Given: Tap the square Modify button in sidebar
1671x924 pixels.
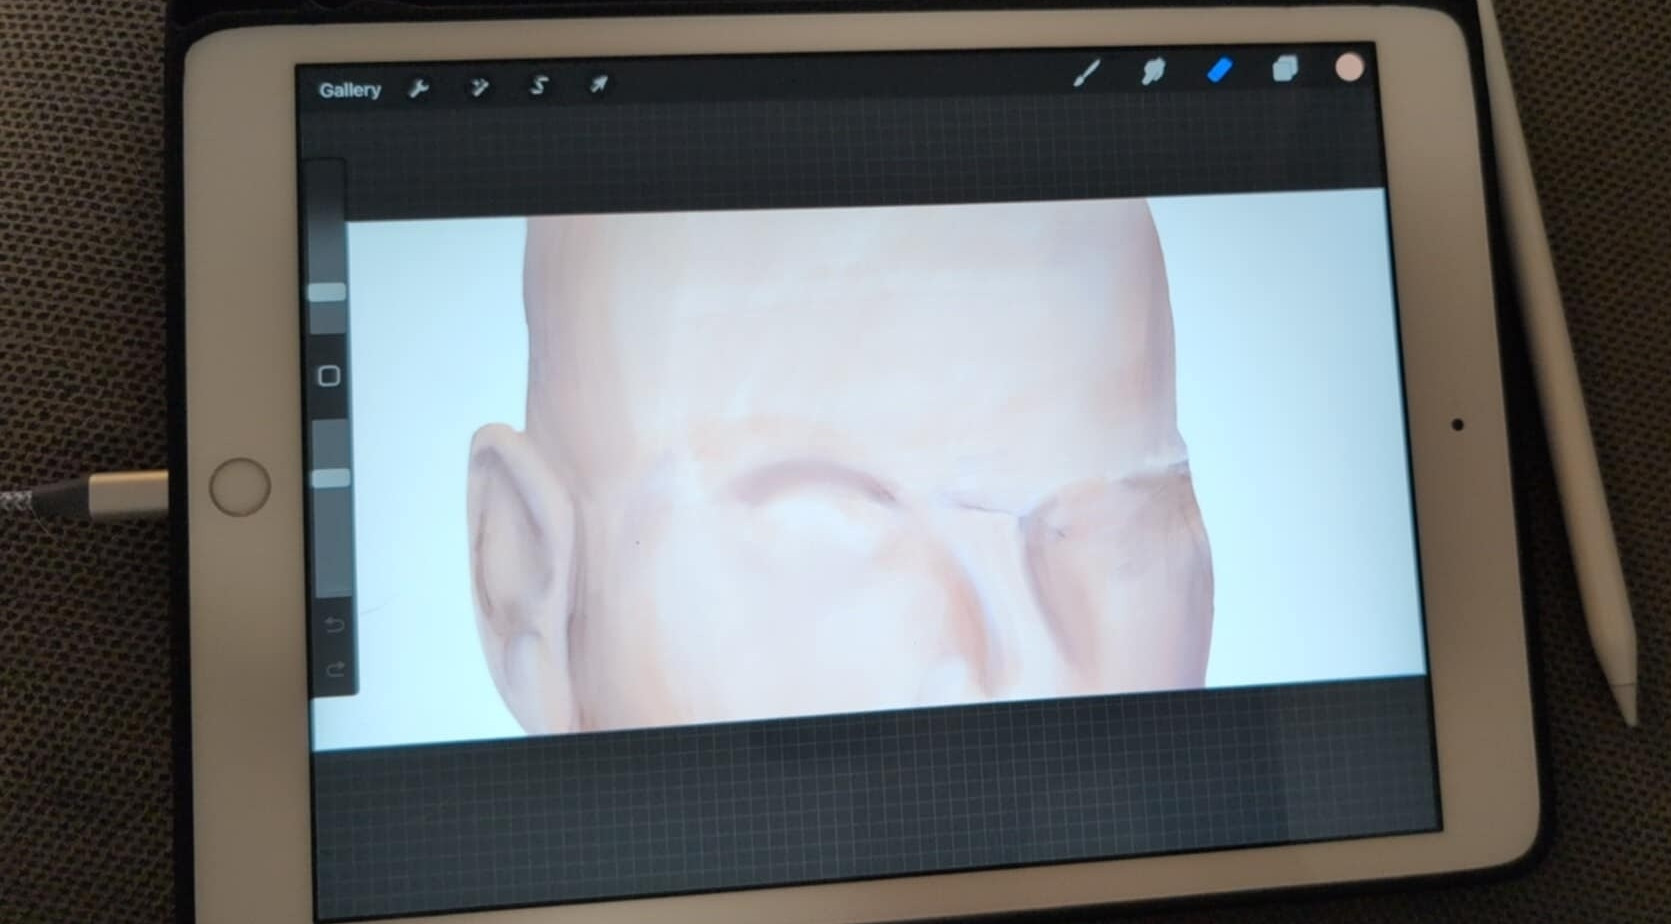Looking at the screenshot, I should click(328, 376).
